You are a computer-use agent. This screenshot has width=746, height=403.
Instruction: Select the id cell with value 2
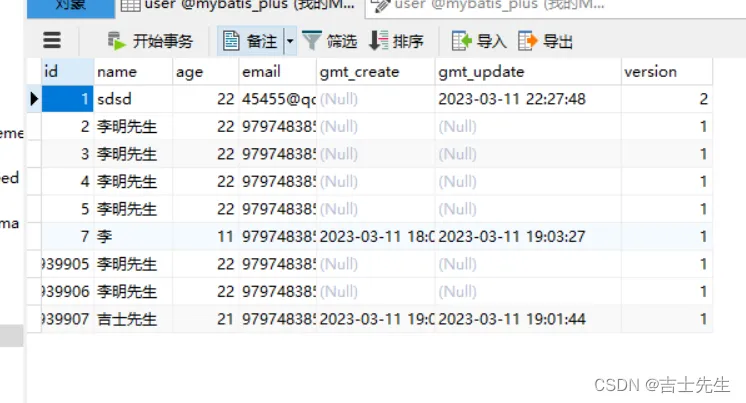point(68,127)
